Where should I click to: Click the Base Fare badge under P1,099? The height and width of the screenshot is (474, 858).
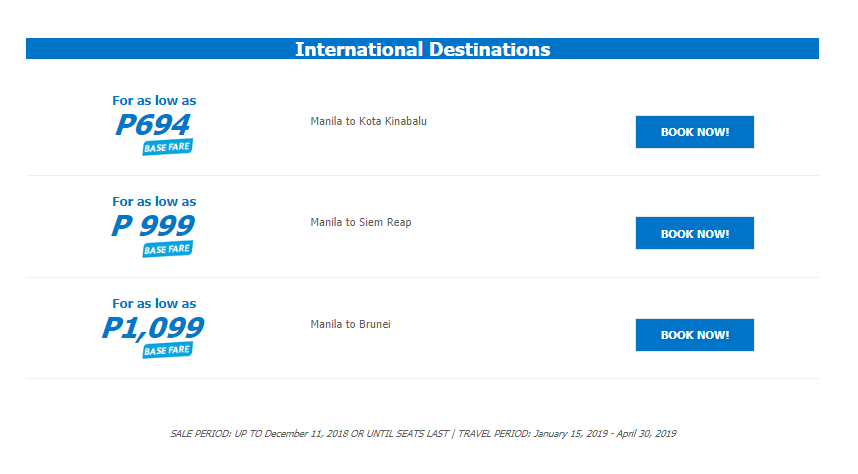[167, 350]
